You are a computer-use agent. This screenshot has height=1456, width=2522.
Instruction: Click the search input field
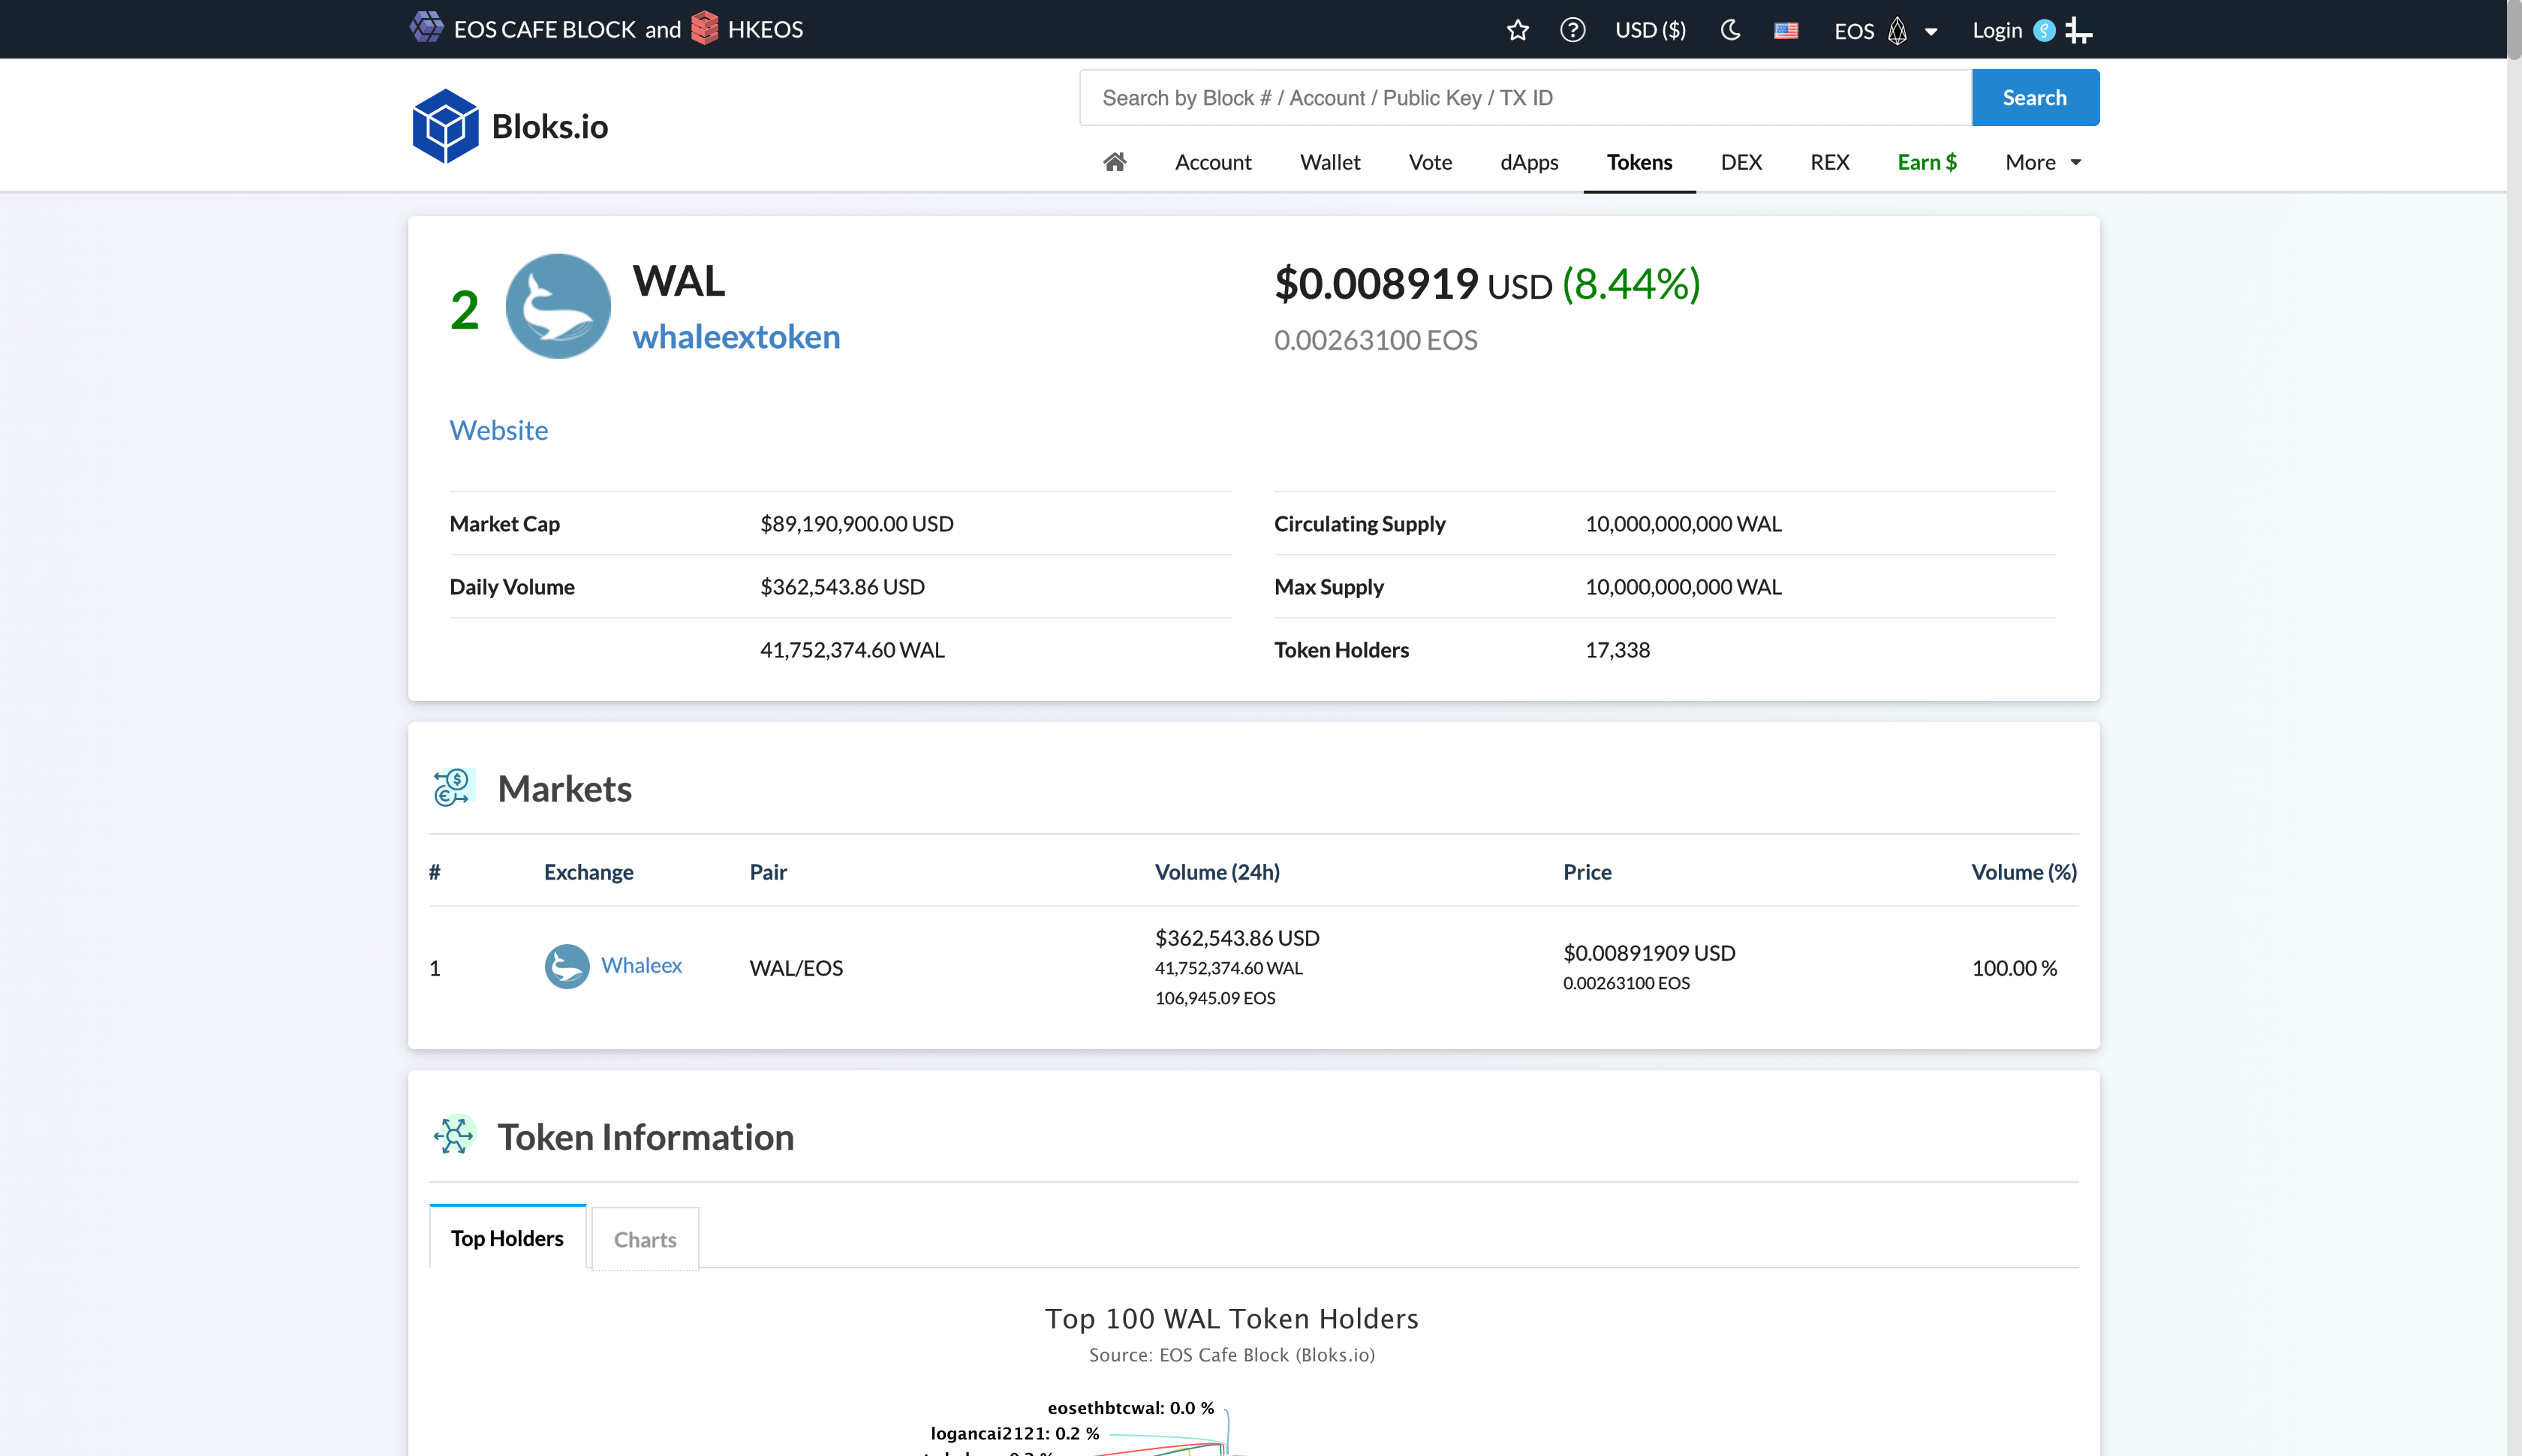pyautogui.click(x=1524, y=98)
